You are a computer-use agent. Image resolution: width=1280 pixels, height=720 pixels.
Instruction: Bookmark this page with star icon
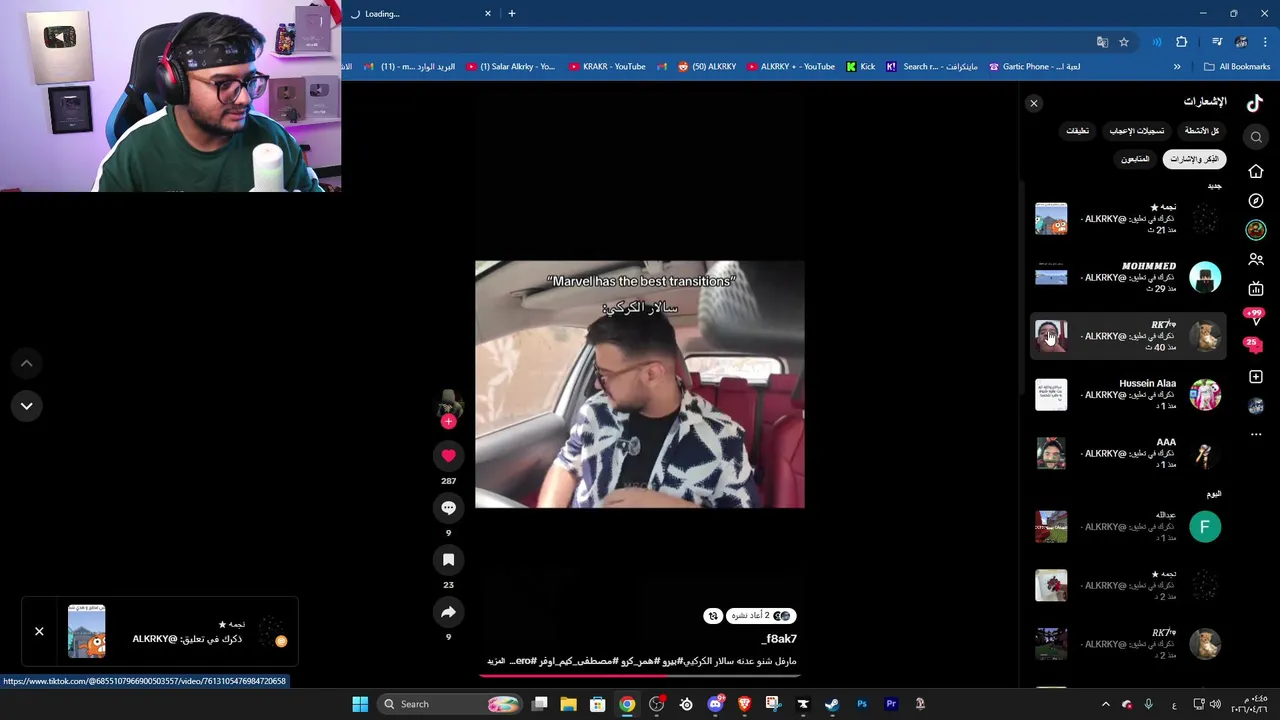pos(1124,42)
